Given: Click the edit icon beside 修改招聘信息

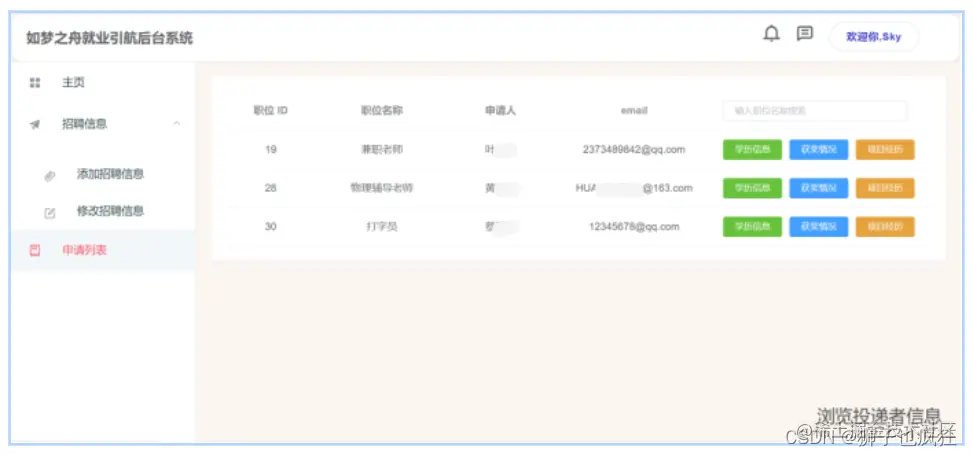Looking at the screenshot, I should 50,213.
